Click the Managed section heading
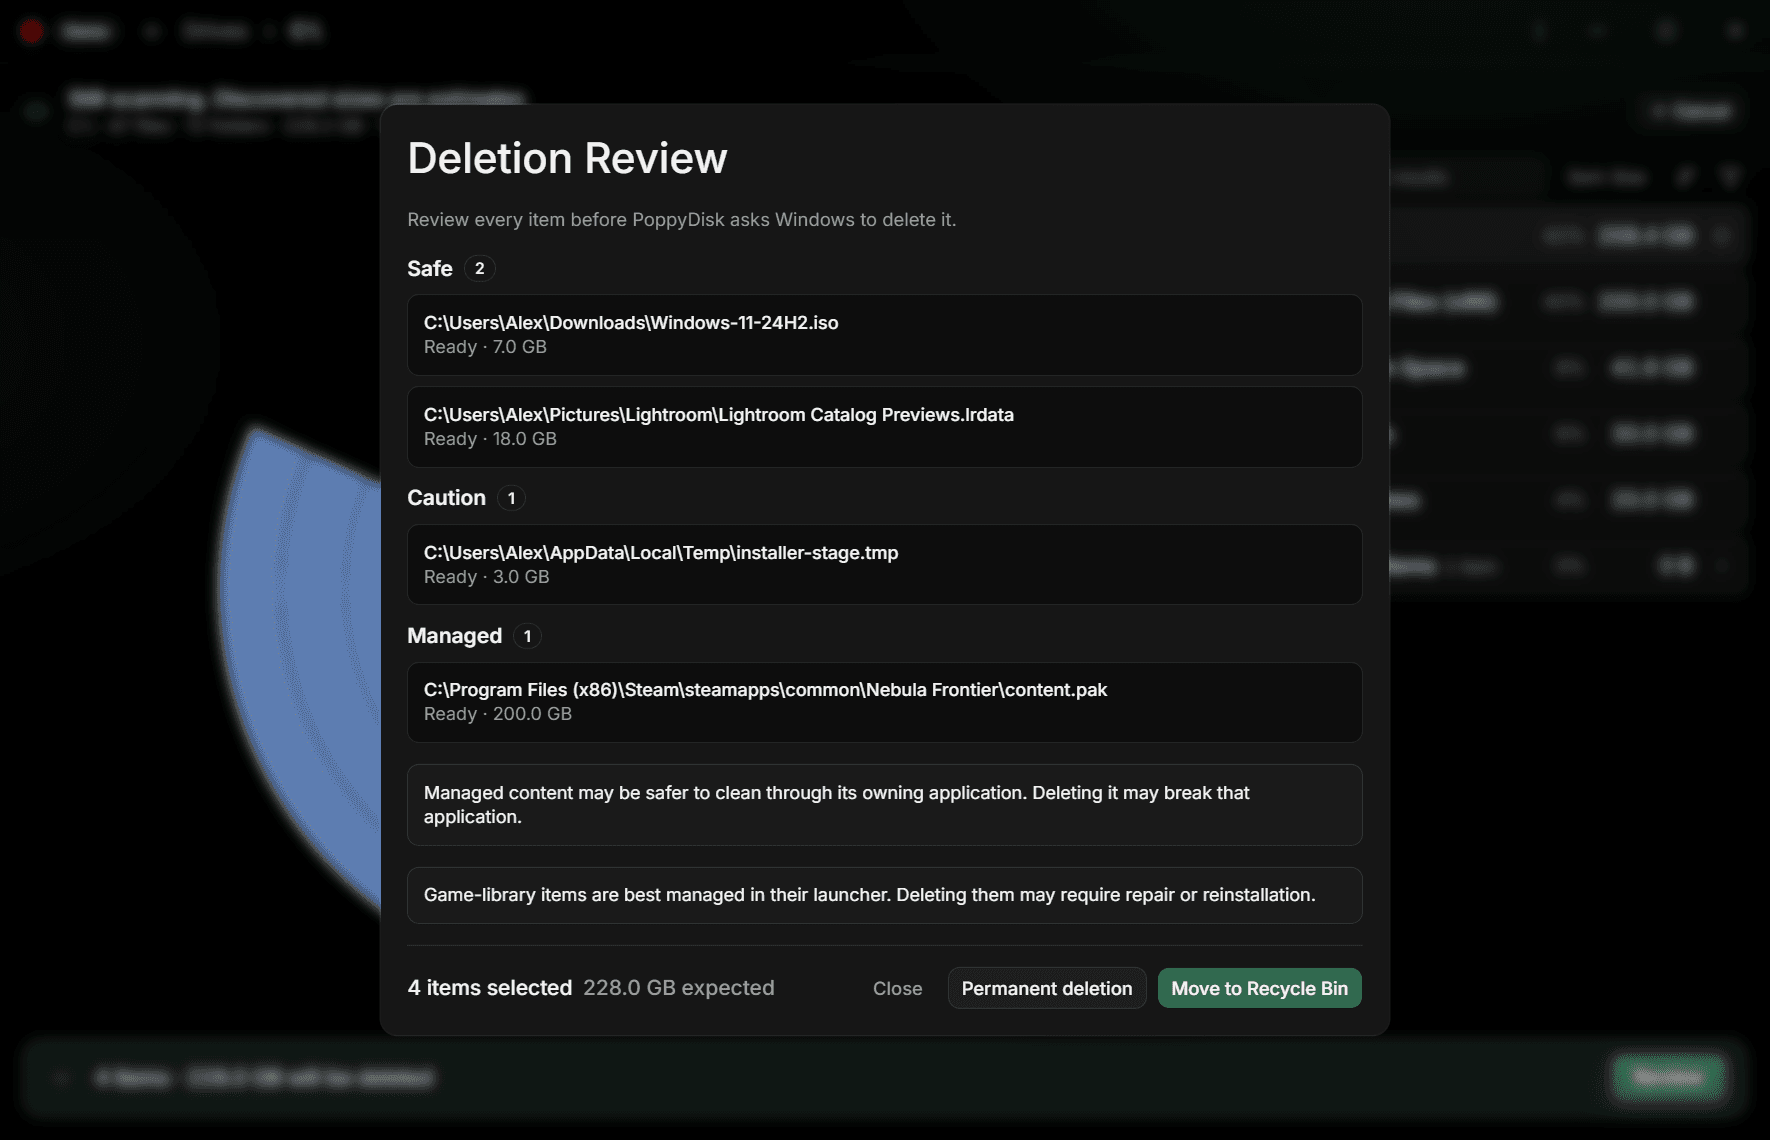1770x1140 pixels. pos(454,636)
